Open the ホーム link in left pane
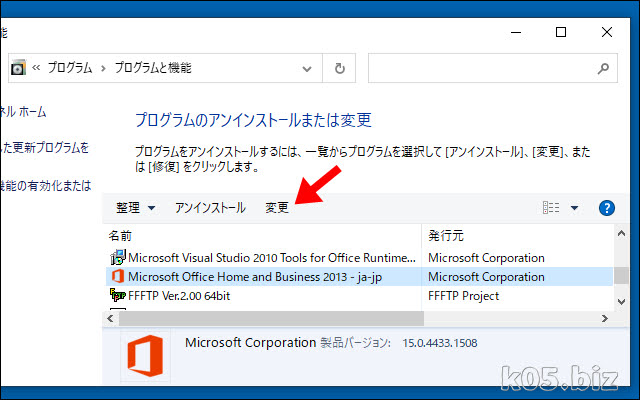Screen dimensions: 640x400 (x=23, y=111)
